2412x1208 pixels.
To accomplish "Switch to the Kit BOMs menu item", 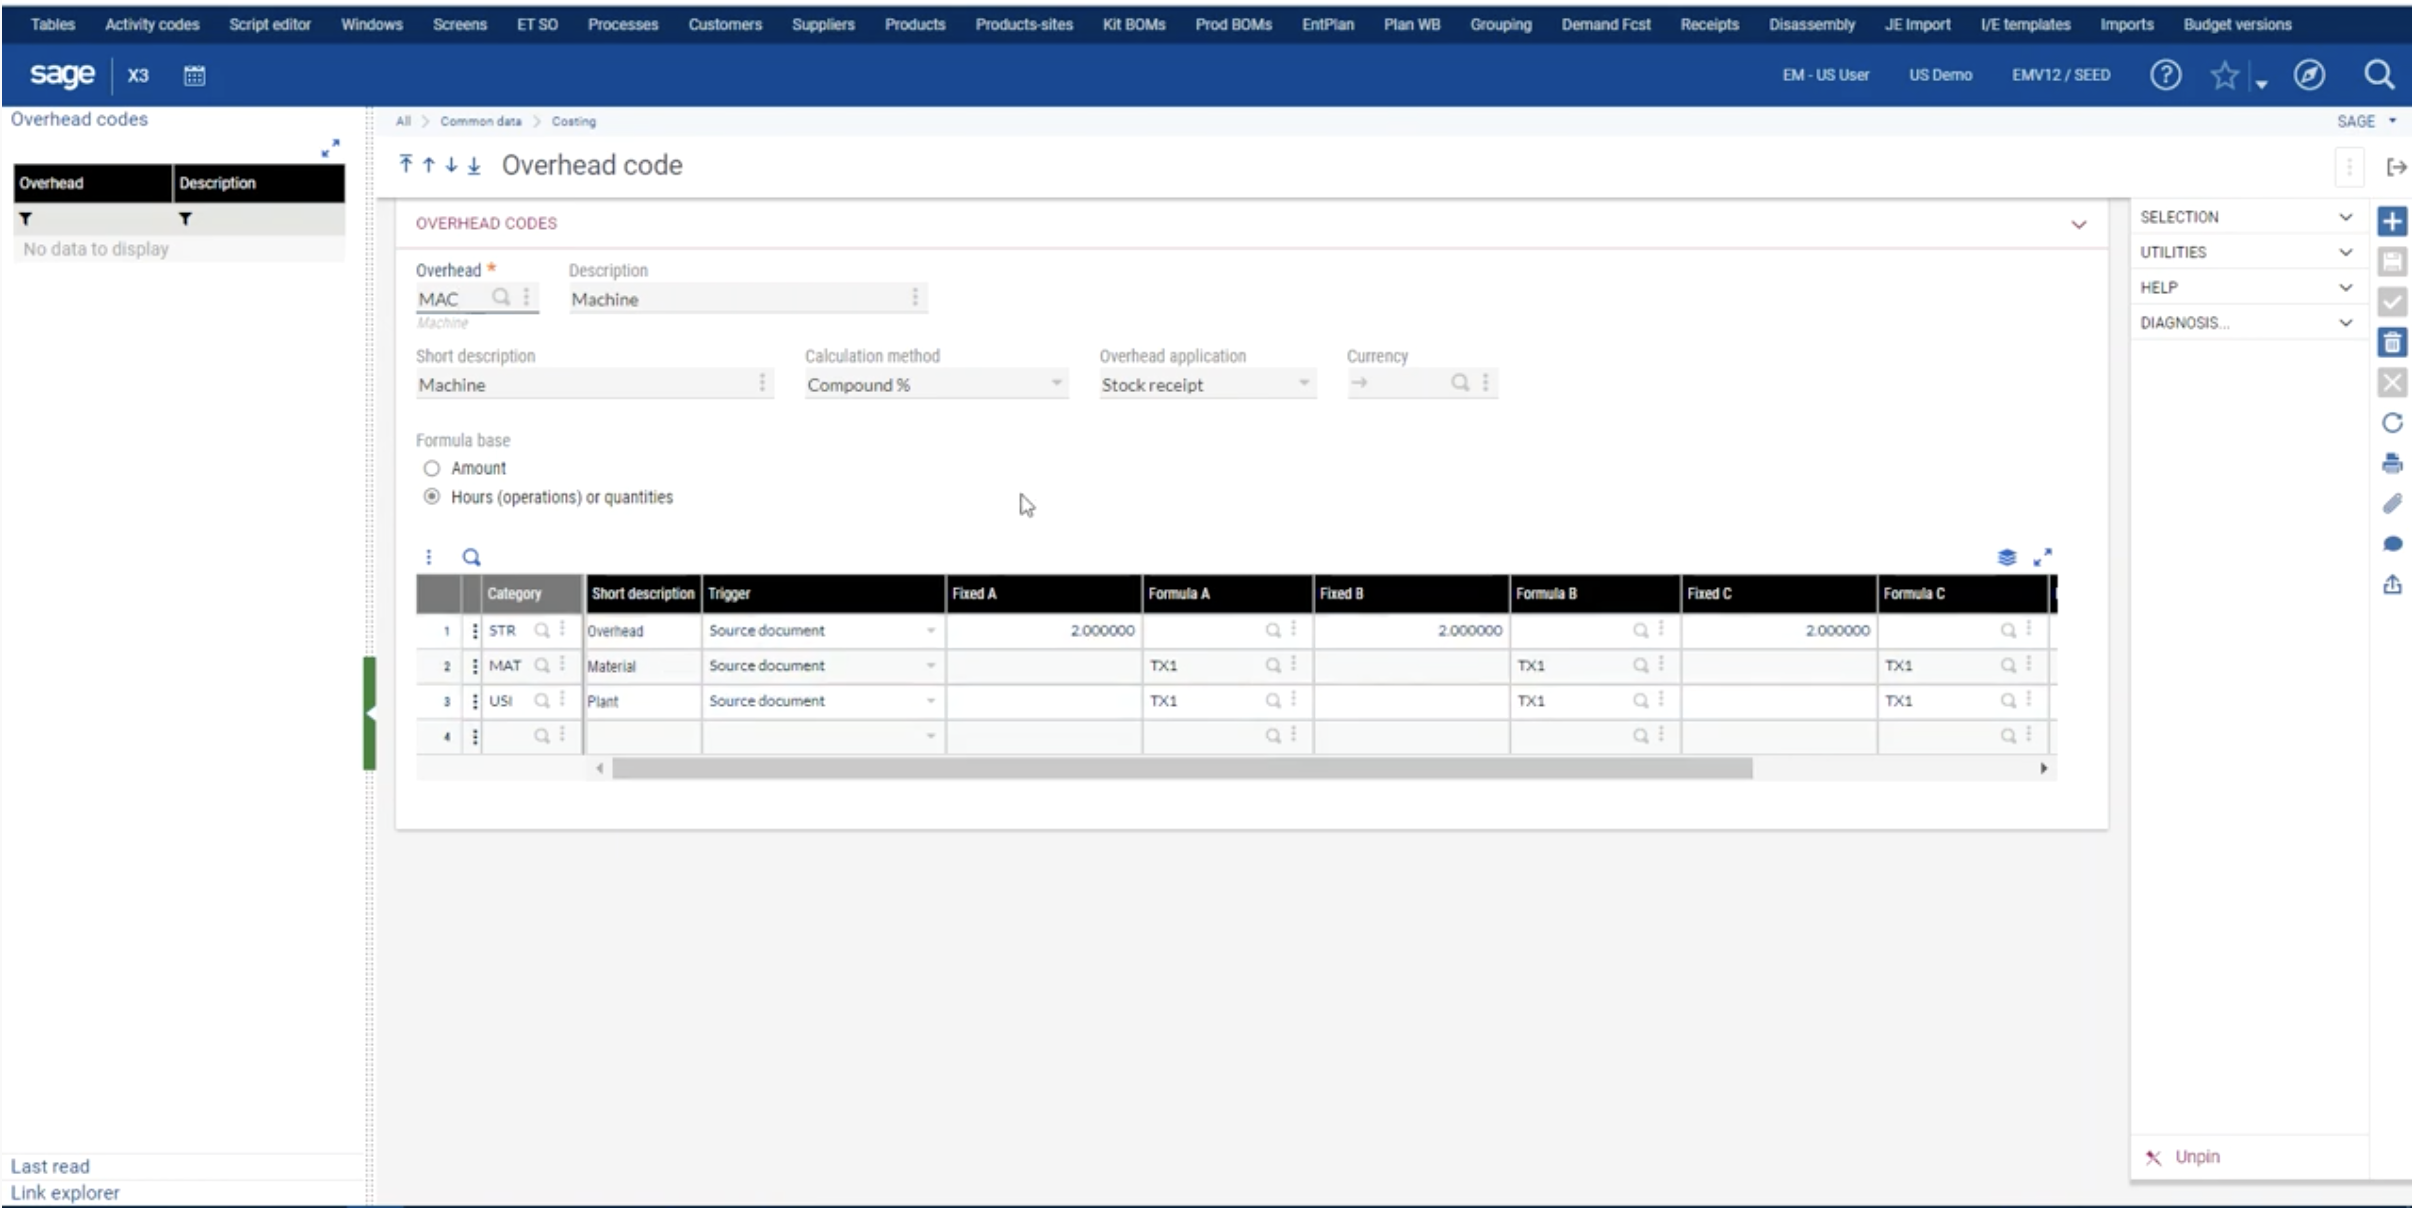I will [x=1132, y=24].
